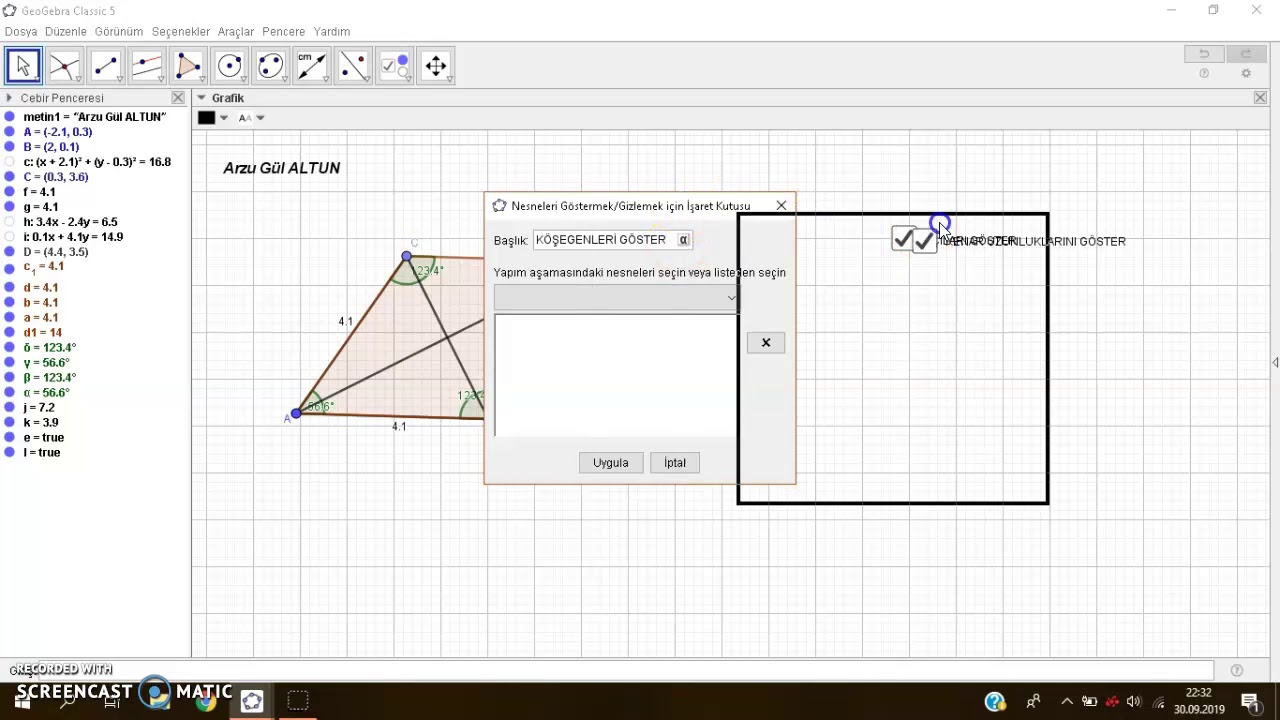Show hidden tray icons chevron

click(x=1066, y=702)
